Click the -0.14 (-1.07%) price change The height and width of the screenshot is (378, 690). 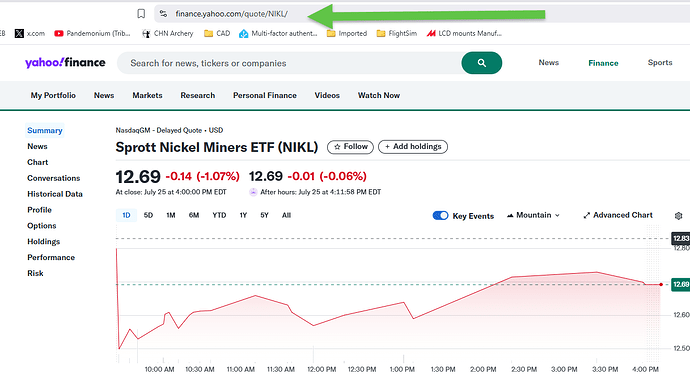point(202,176)
